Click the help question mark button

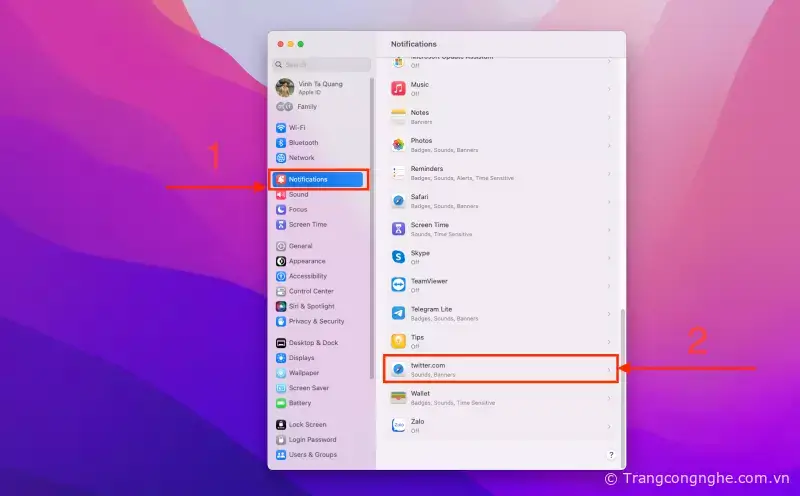pos(611,455)
